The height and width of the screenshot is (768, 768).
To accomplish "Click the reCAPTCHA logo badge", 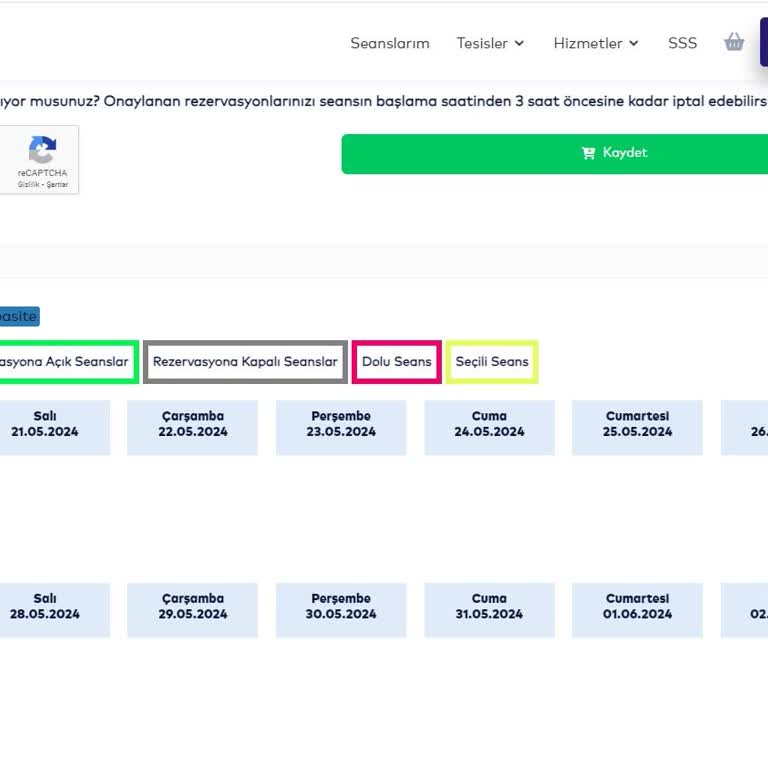I will click(x=41, y=152).
